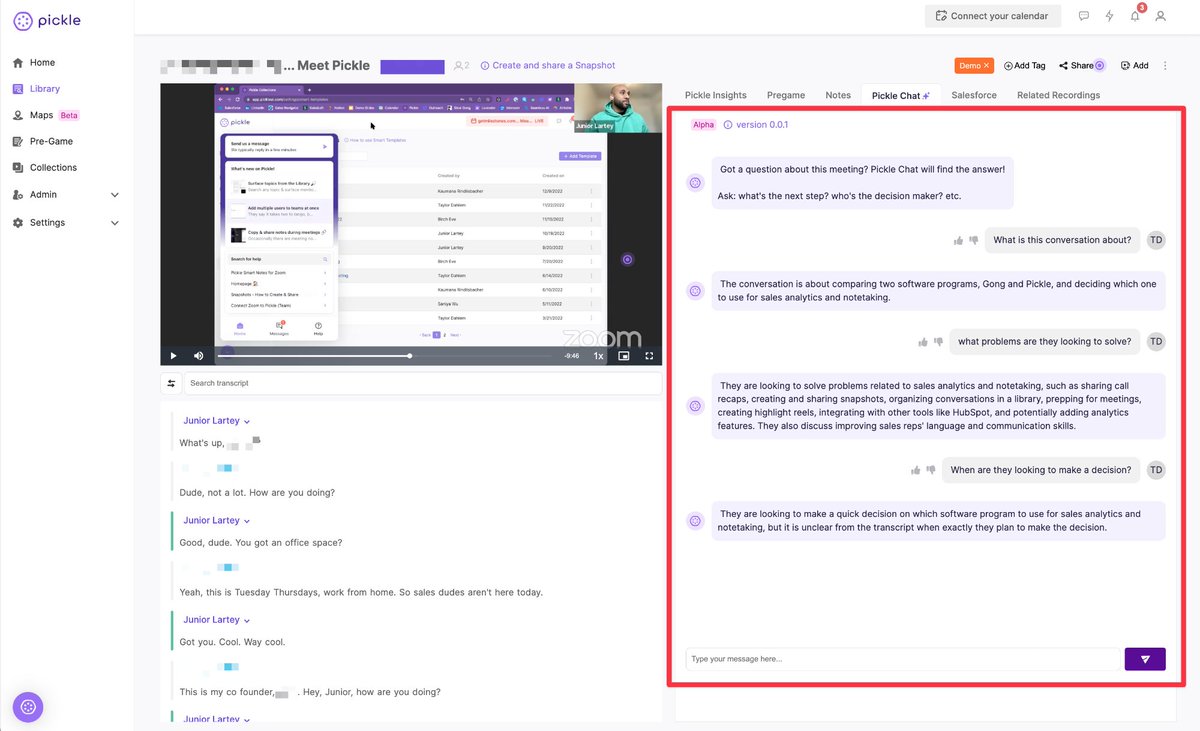The width and height of the screenshot is (1200, 731).
Task: Expand the Admin menu chevron
Action: coord(114,195)
